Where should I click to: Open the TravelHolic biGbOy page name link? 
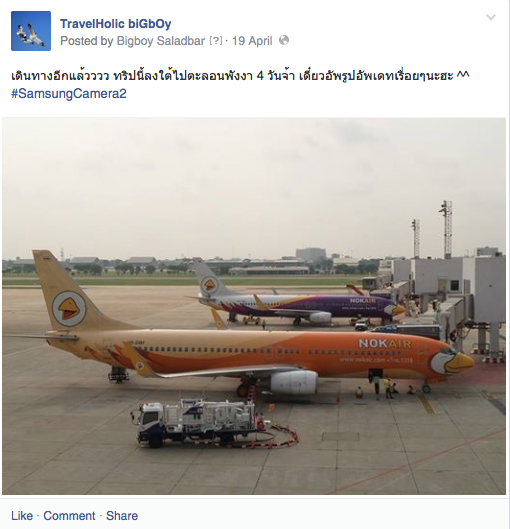click(115, 24)
